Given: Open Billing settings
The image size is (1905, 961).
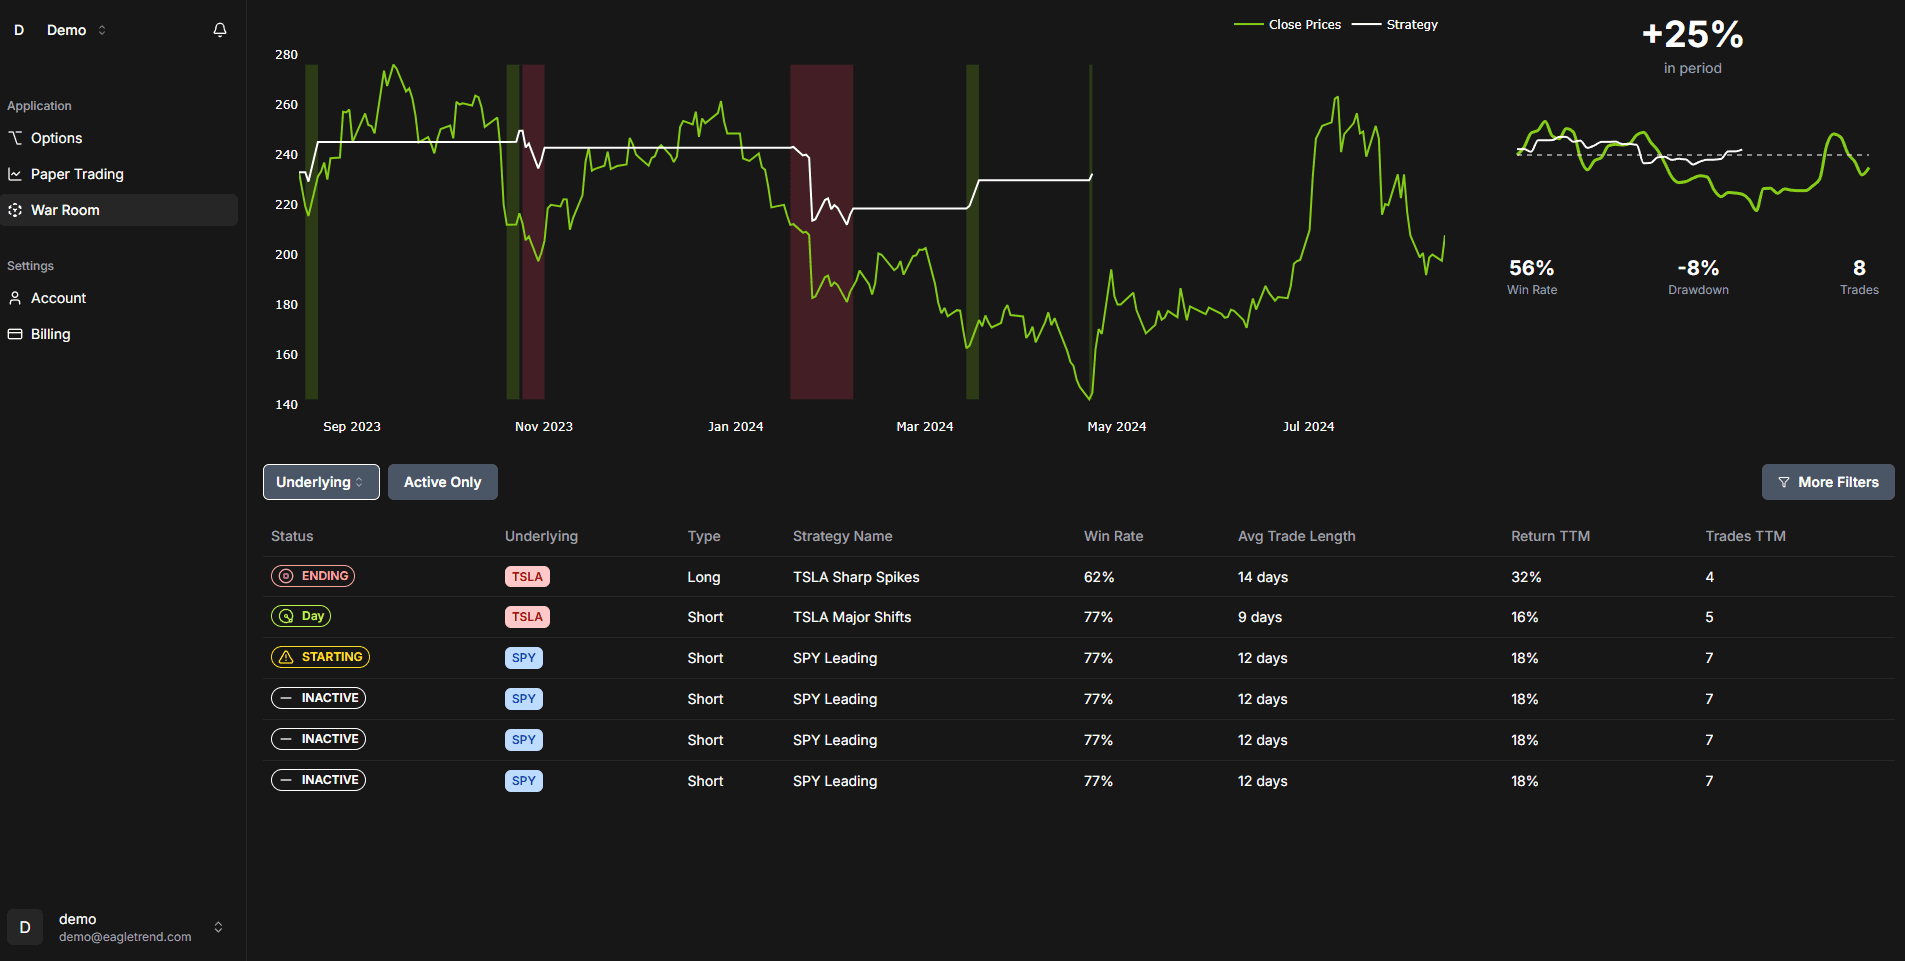Looking at the screenshot, I should (x=119, y=334).
